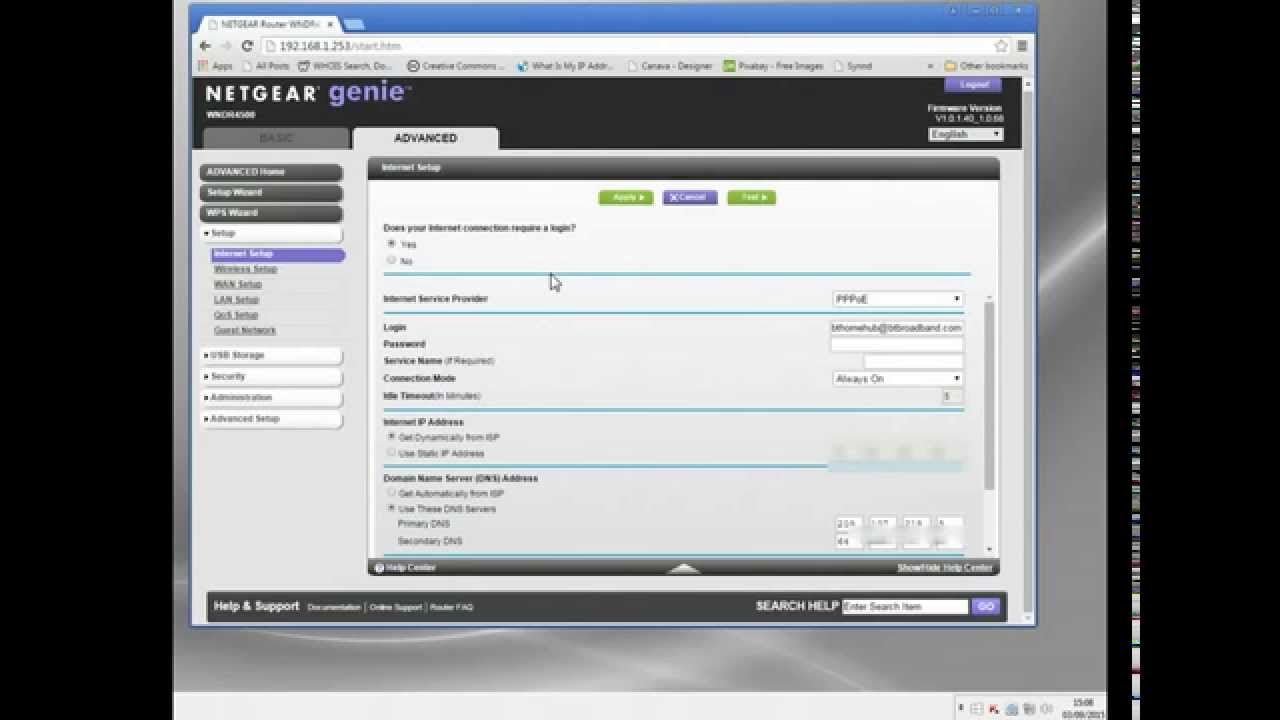Open WAN Setup in sidebar
Image resolution: width=1280 pixels, height=720 pixels.
pos(237,284)
